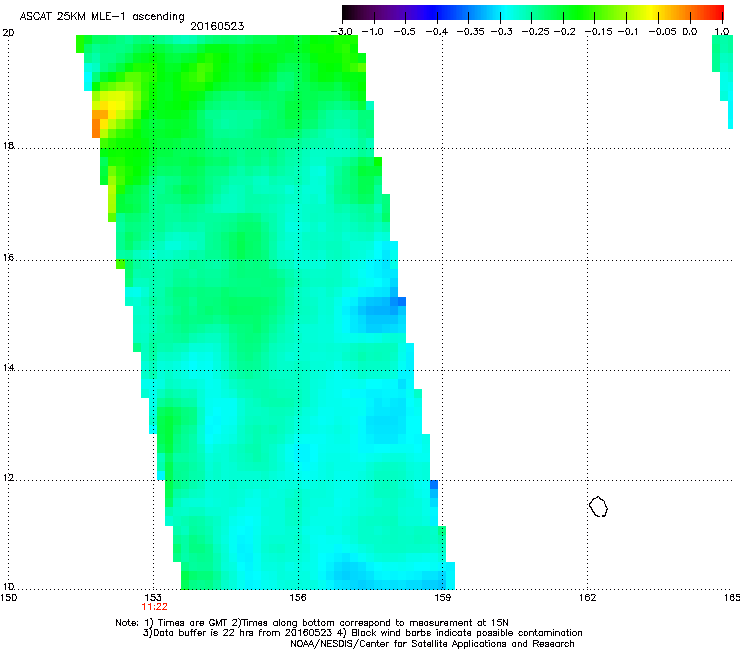Click the NOAA/NESDIS Center credit line
The width and height of the screenshot is (740, 650).
(x=432, y=643)
